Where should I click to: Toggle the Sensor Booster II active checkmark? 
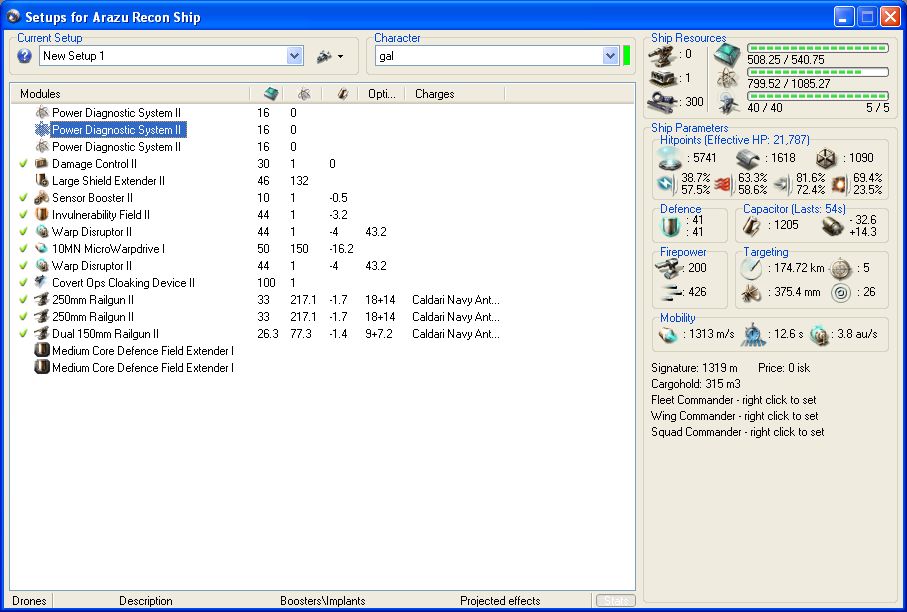(x=24, y=197)
